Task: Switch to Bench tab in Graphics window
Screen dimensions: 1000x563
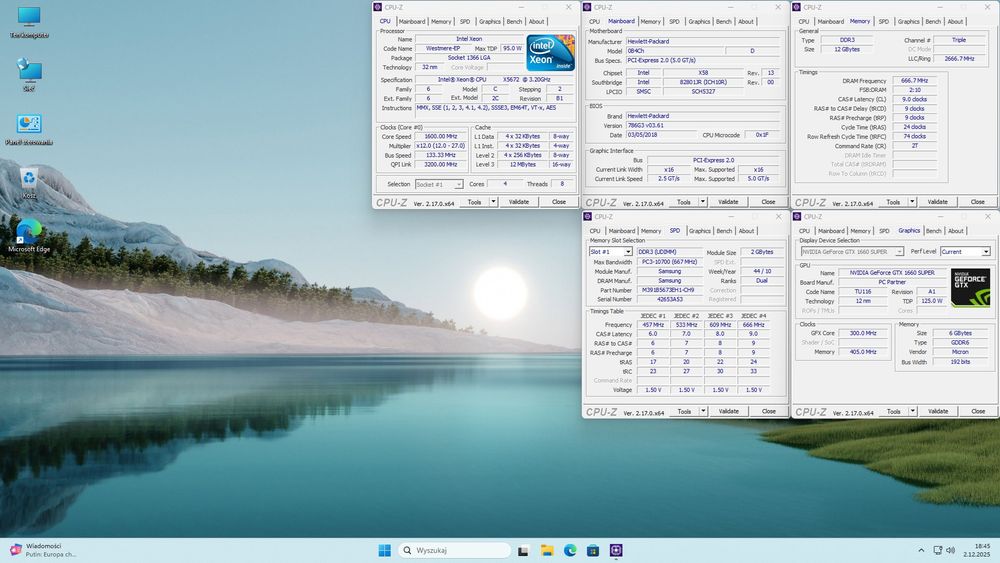Action: pyautogui.click(x=932, y=230)
